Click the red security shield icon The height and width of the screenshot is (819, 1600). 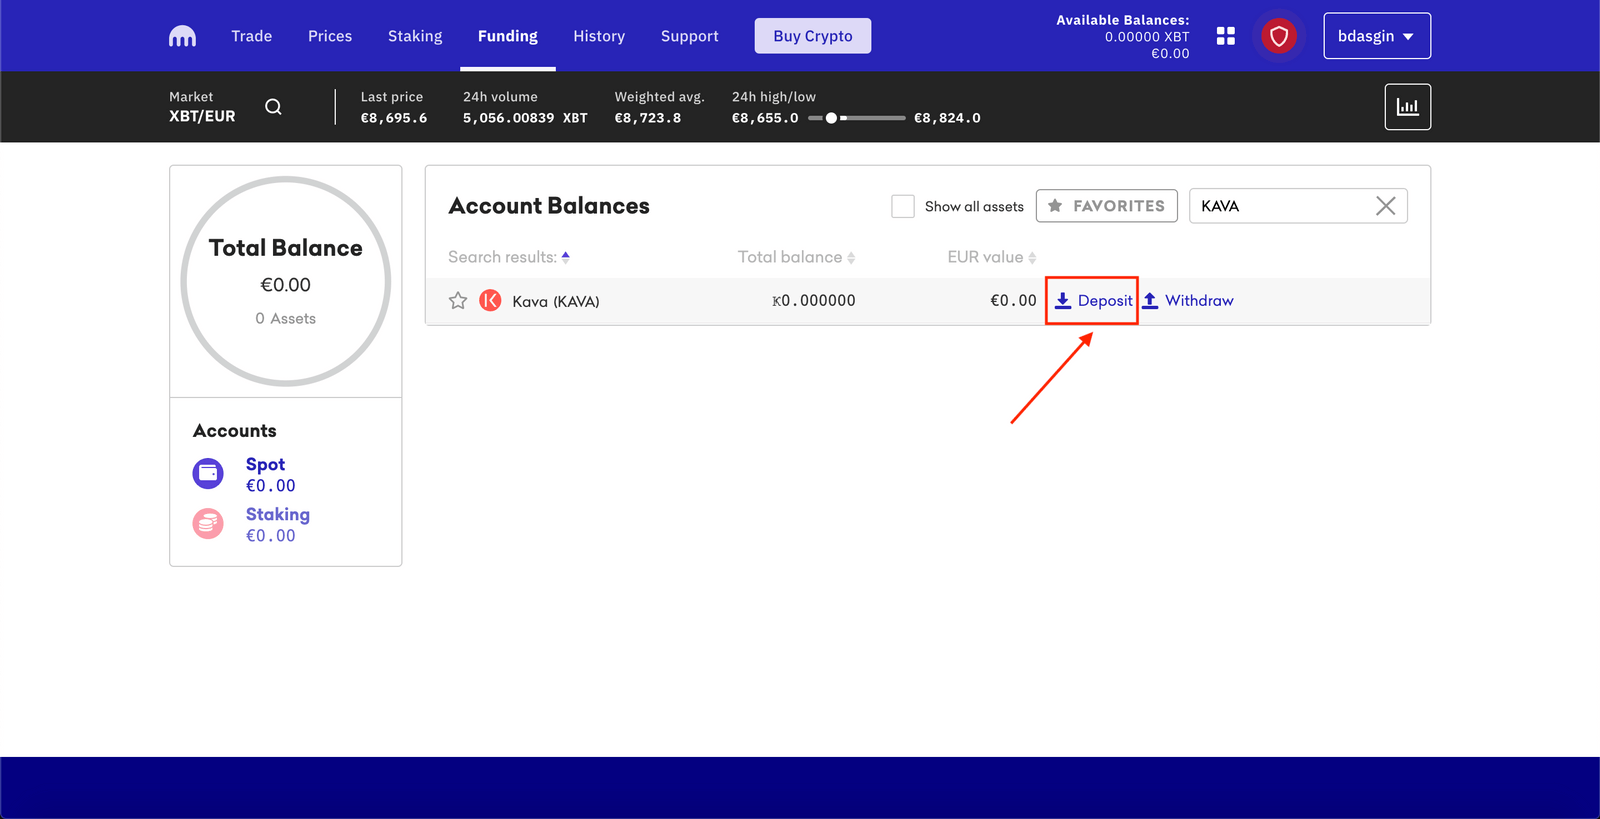[1279, 36]
